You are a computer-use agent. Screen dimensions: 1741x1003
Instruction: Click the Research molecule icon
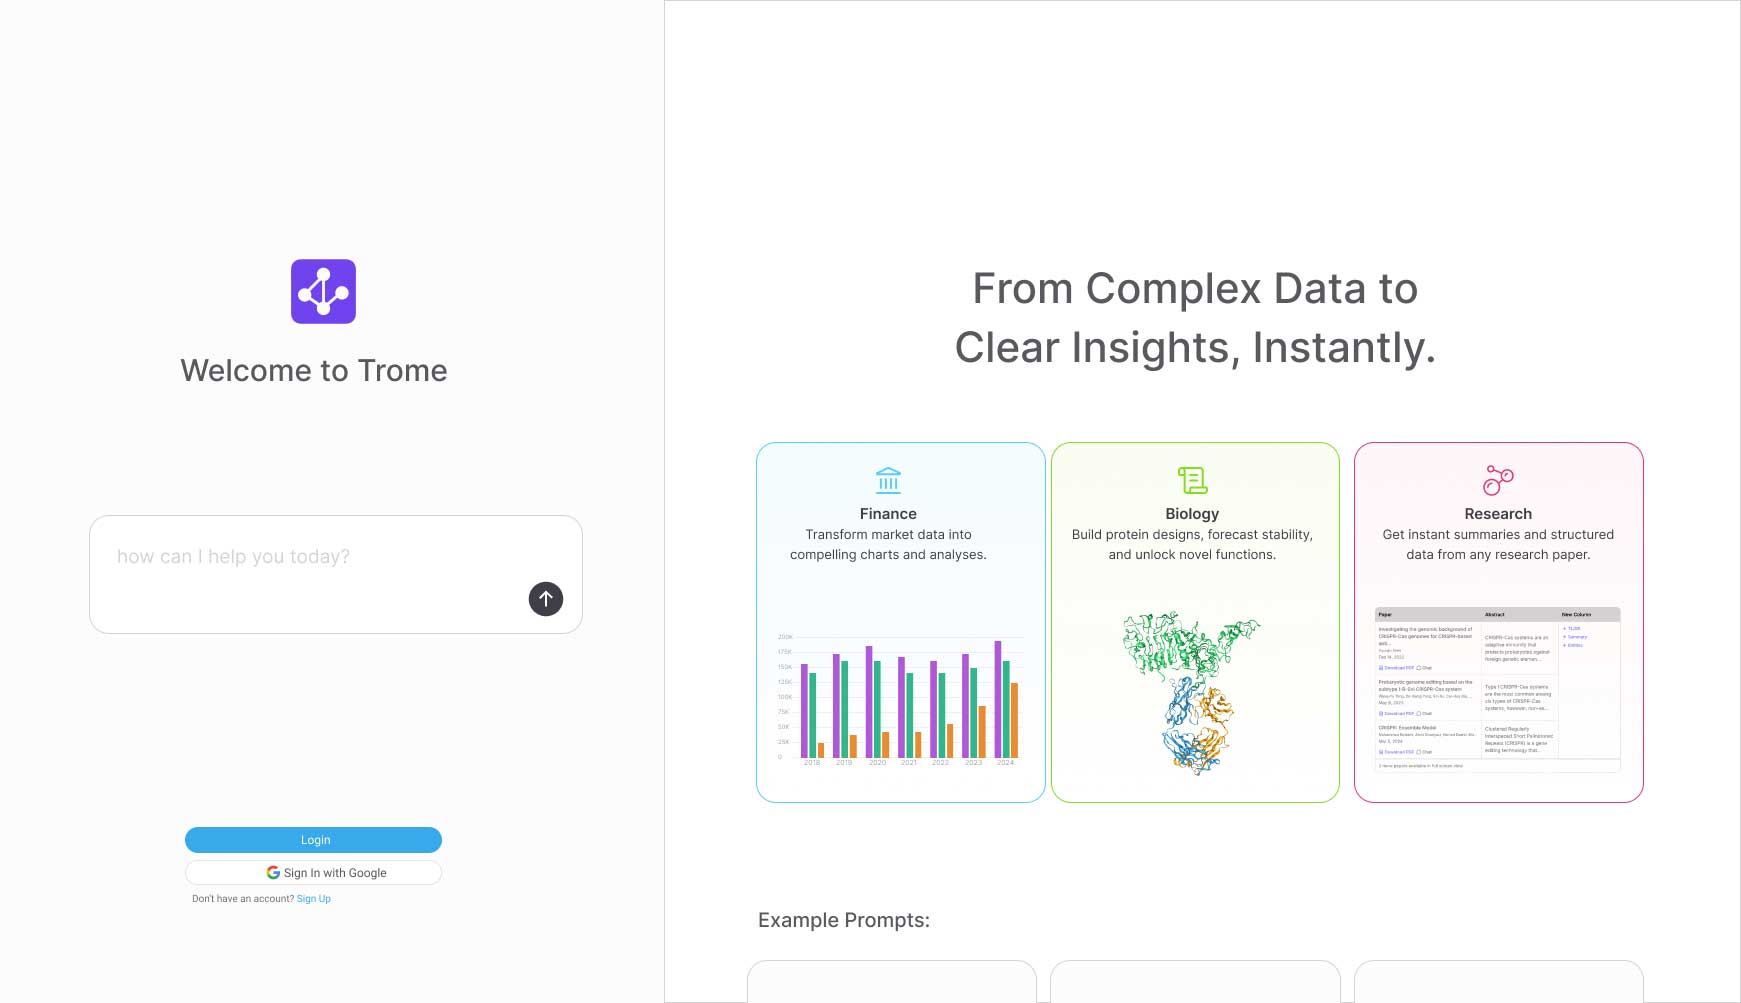pyautogui.click(x=1498, y=481)
